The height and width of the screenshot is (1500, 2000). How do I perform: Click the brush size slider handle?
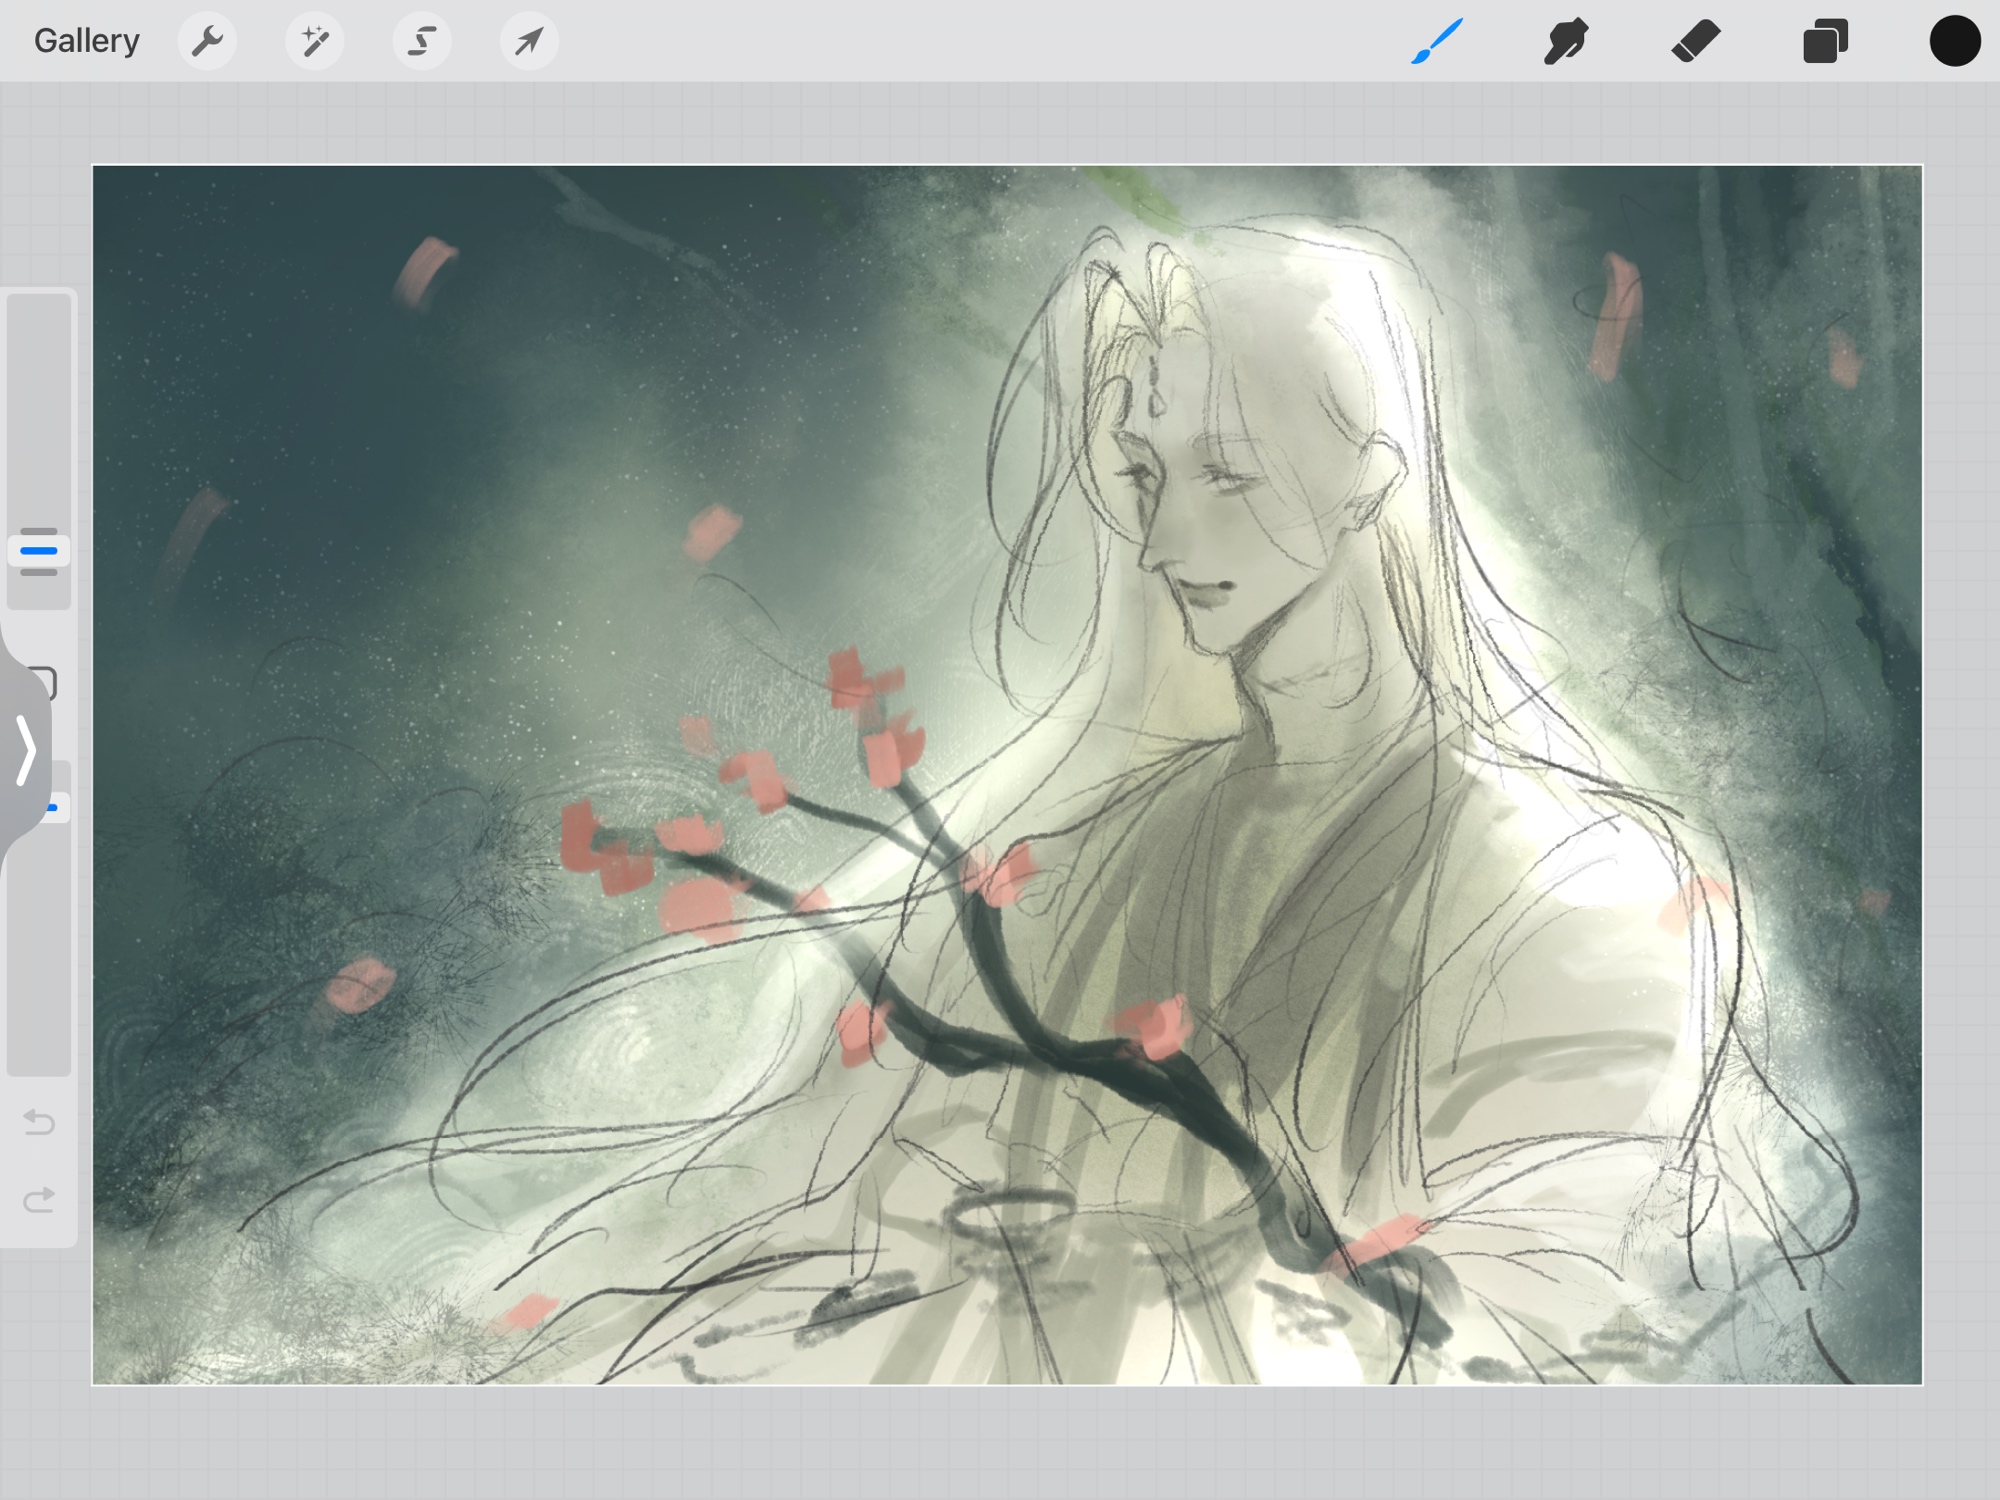39,550
